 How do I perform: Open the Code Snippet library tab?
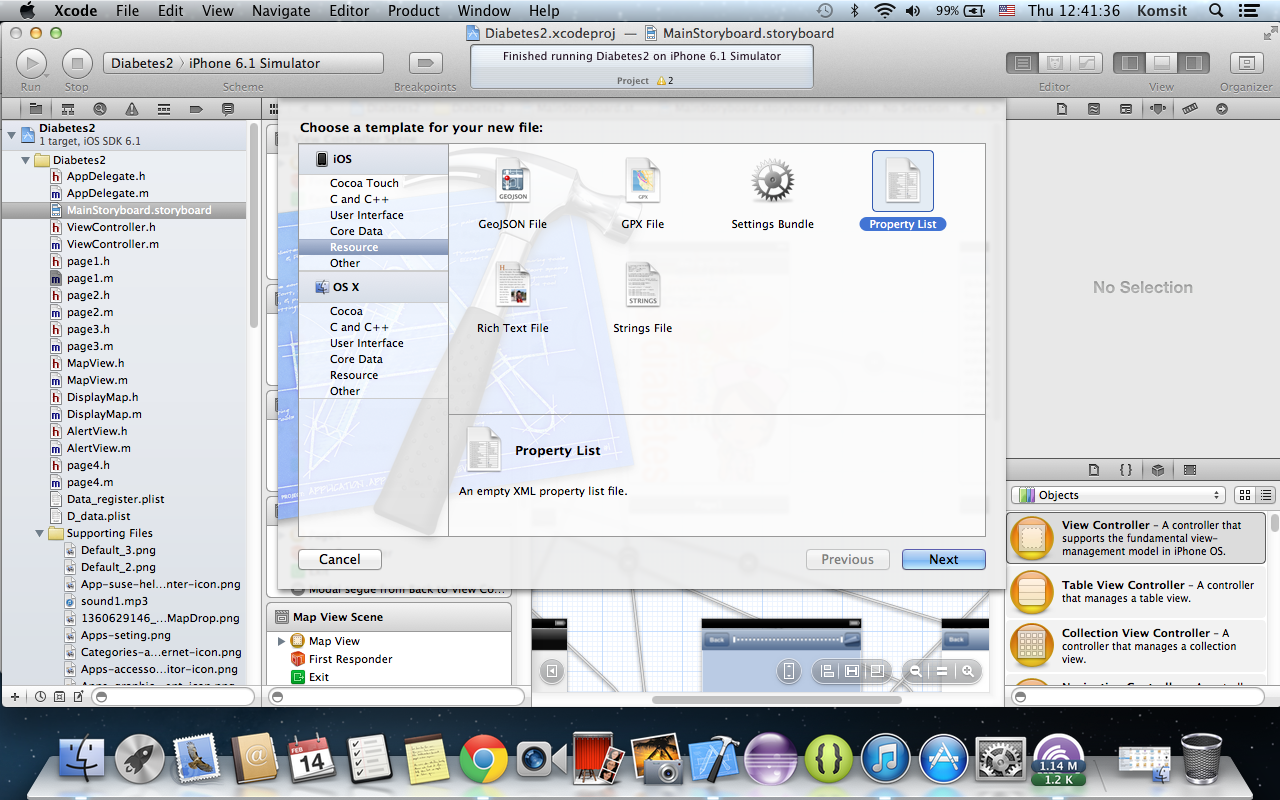point(1126,469)
